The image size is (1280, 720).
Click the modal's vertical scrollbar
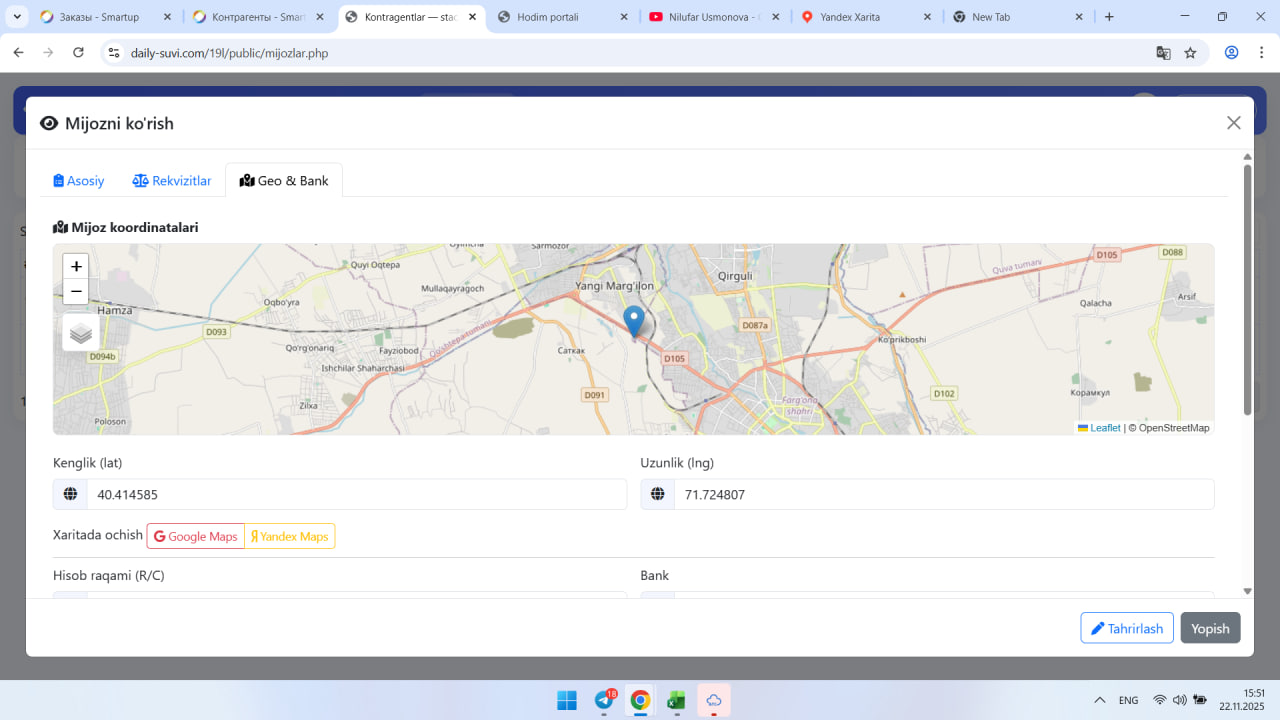[x=1247, y=290]
